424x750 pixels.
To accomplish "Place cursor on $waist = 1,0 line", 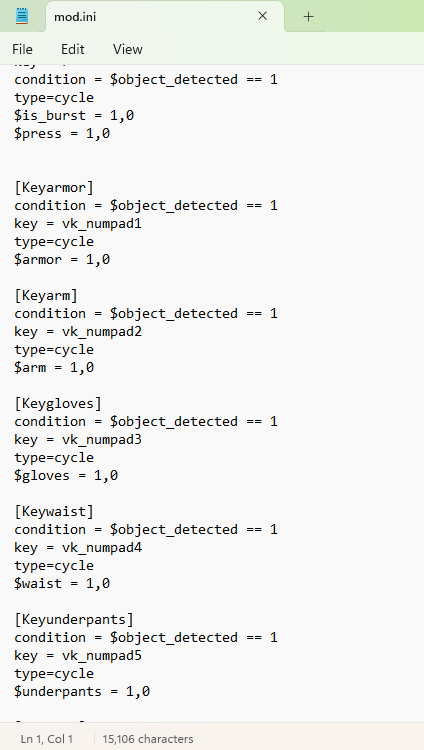I will pos(62,584).
